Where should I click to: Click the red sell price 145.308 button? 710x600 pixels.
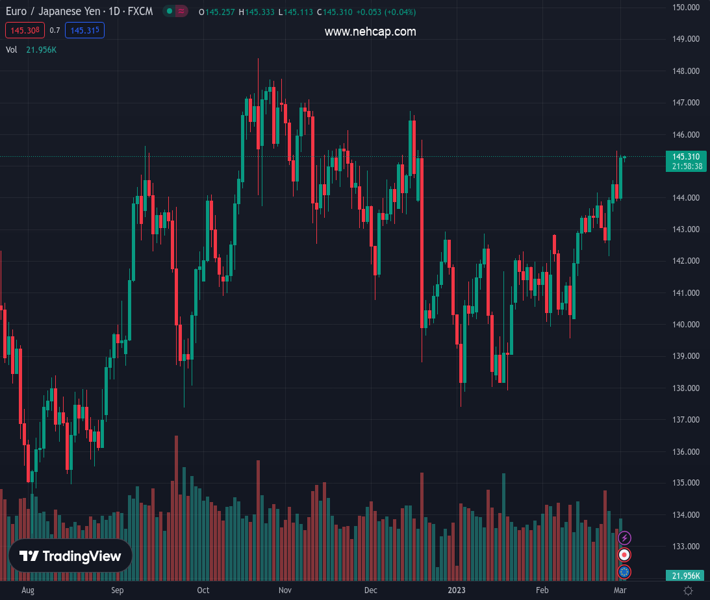click(x=24, y=31)
